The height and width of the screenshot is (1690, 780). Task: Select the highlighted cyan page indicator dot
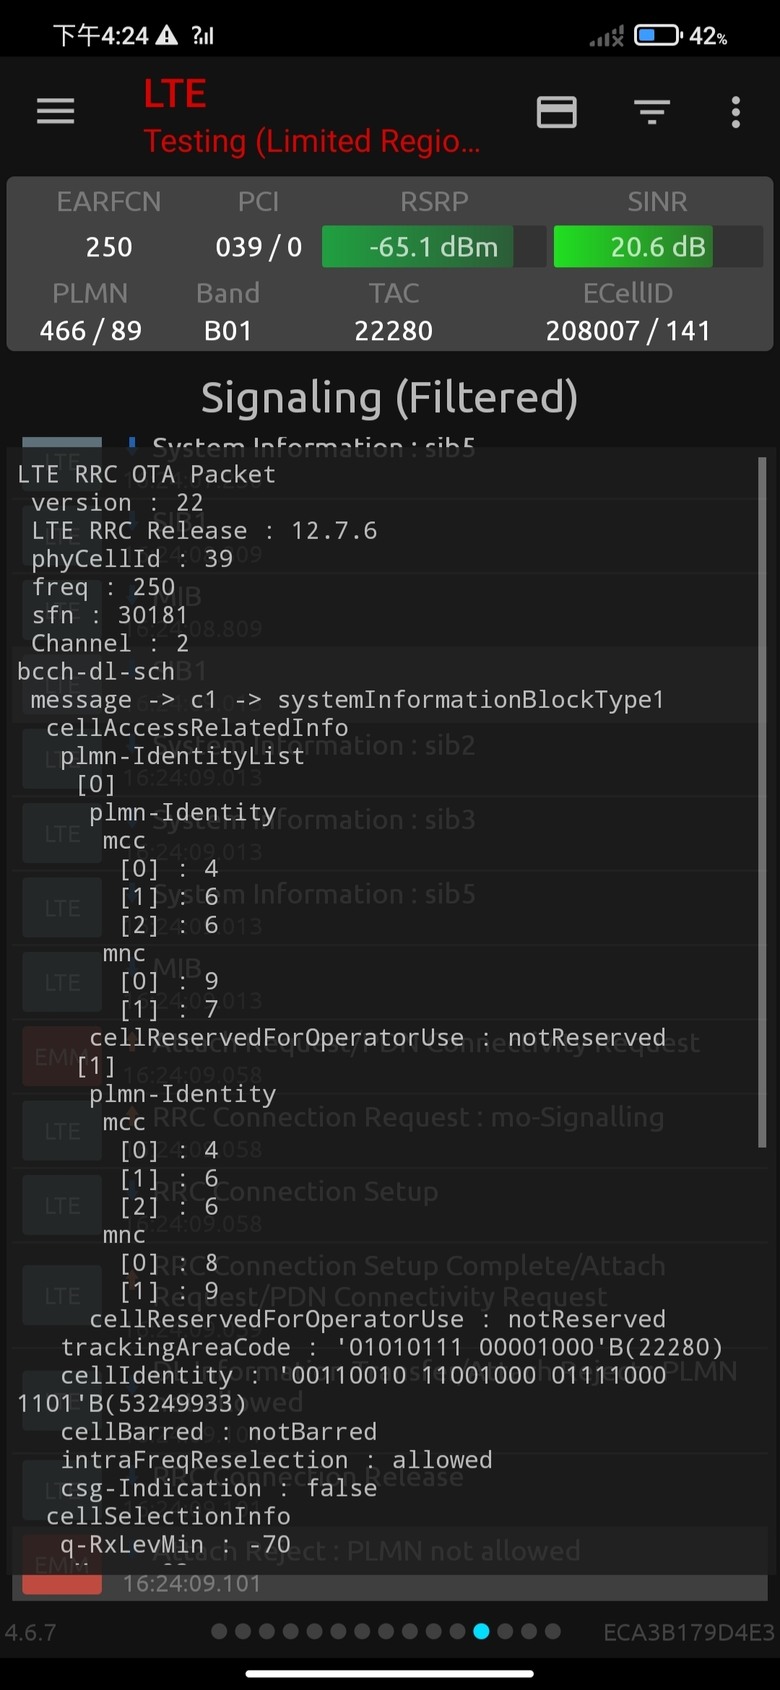click(x=481, y=1632)
